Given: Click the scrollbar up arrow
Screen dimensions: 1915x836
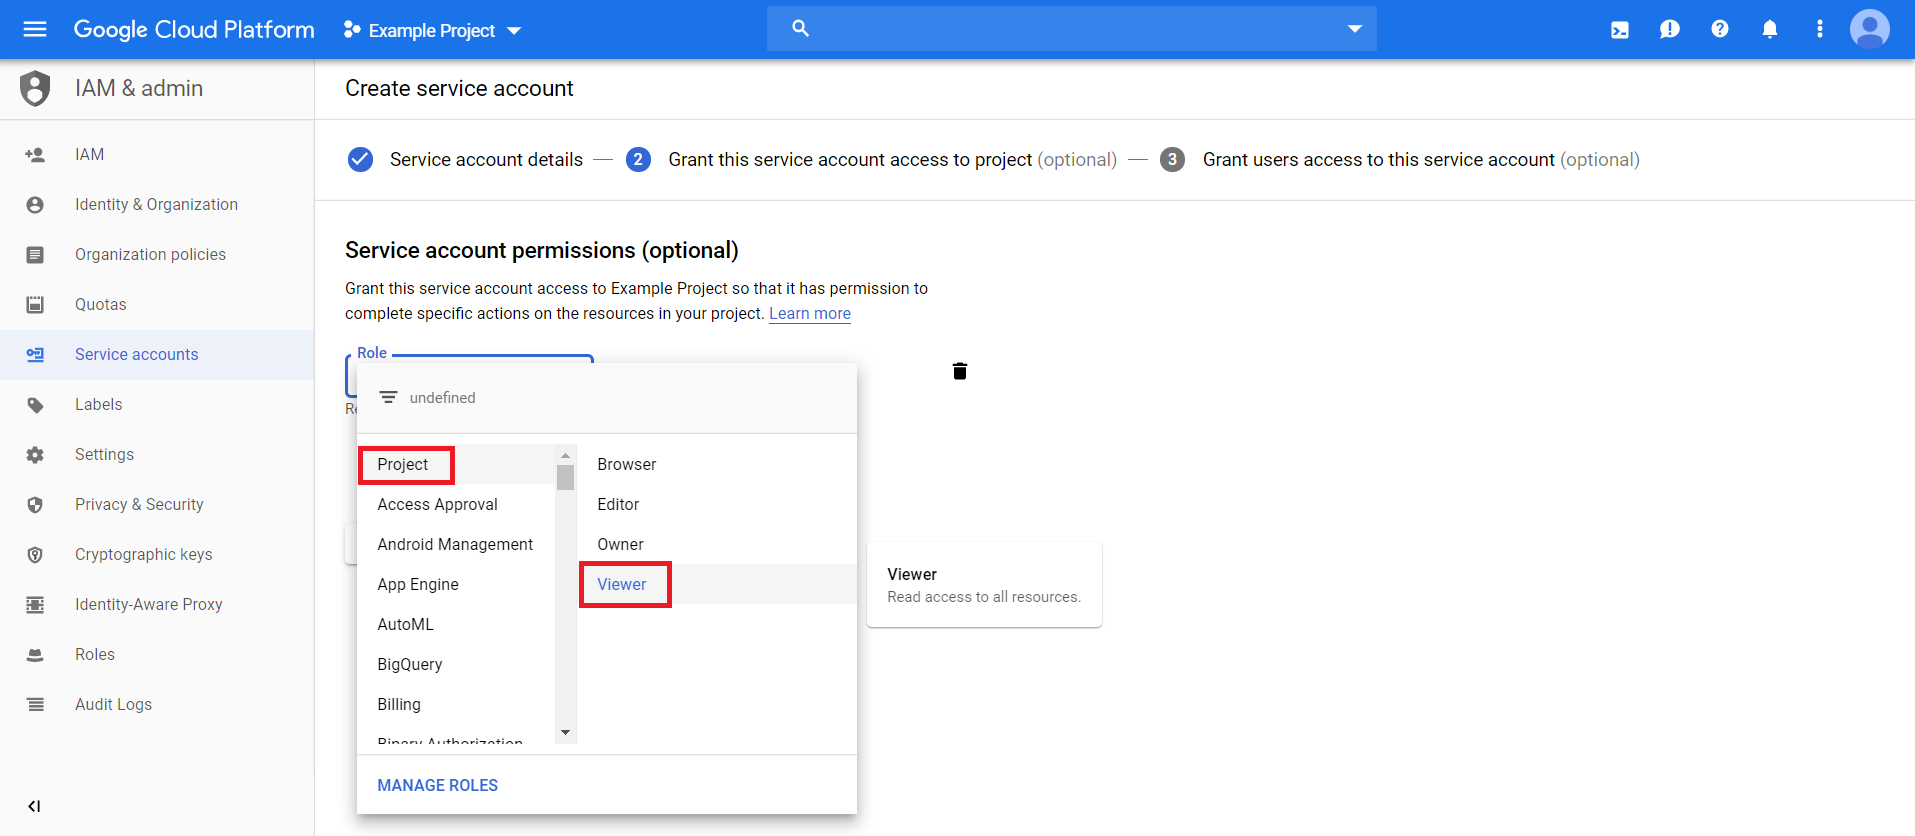Looking at the screenshot, I should (565, 455).
